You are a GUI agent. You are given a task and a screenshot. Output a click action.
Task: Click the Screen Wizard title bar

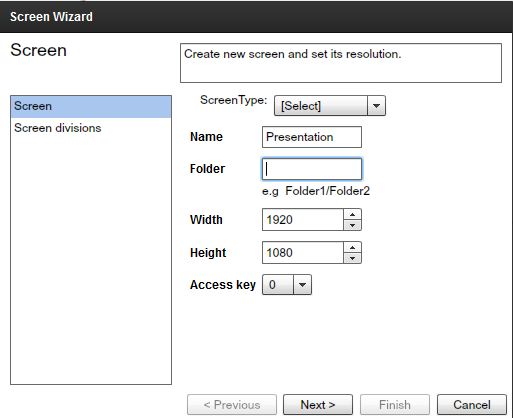[x=256, y=16]
